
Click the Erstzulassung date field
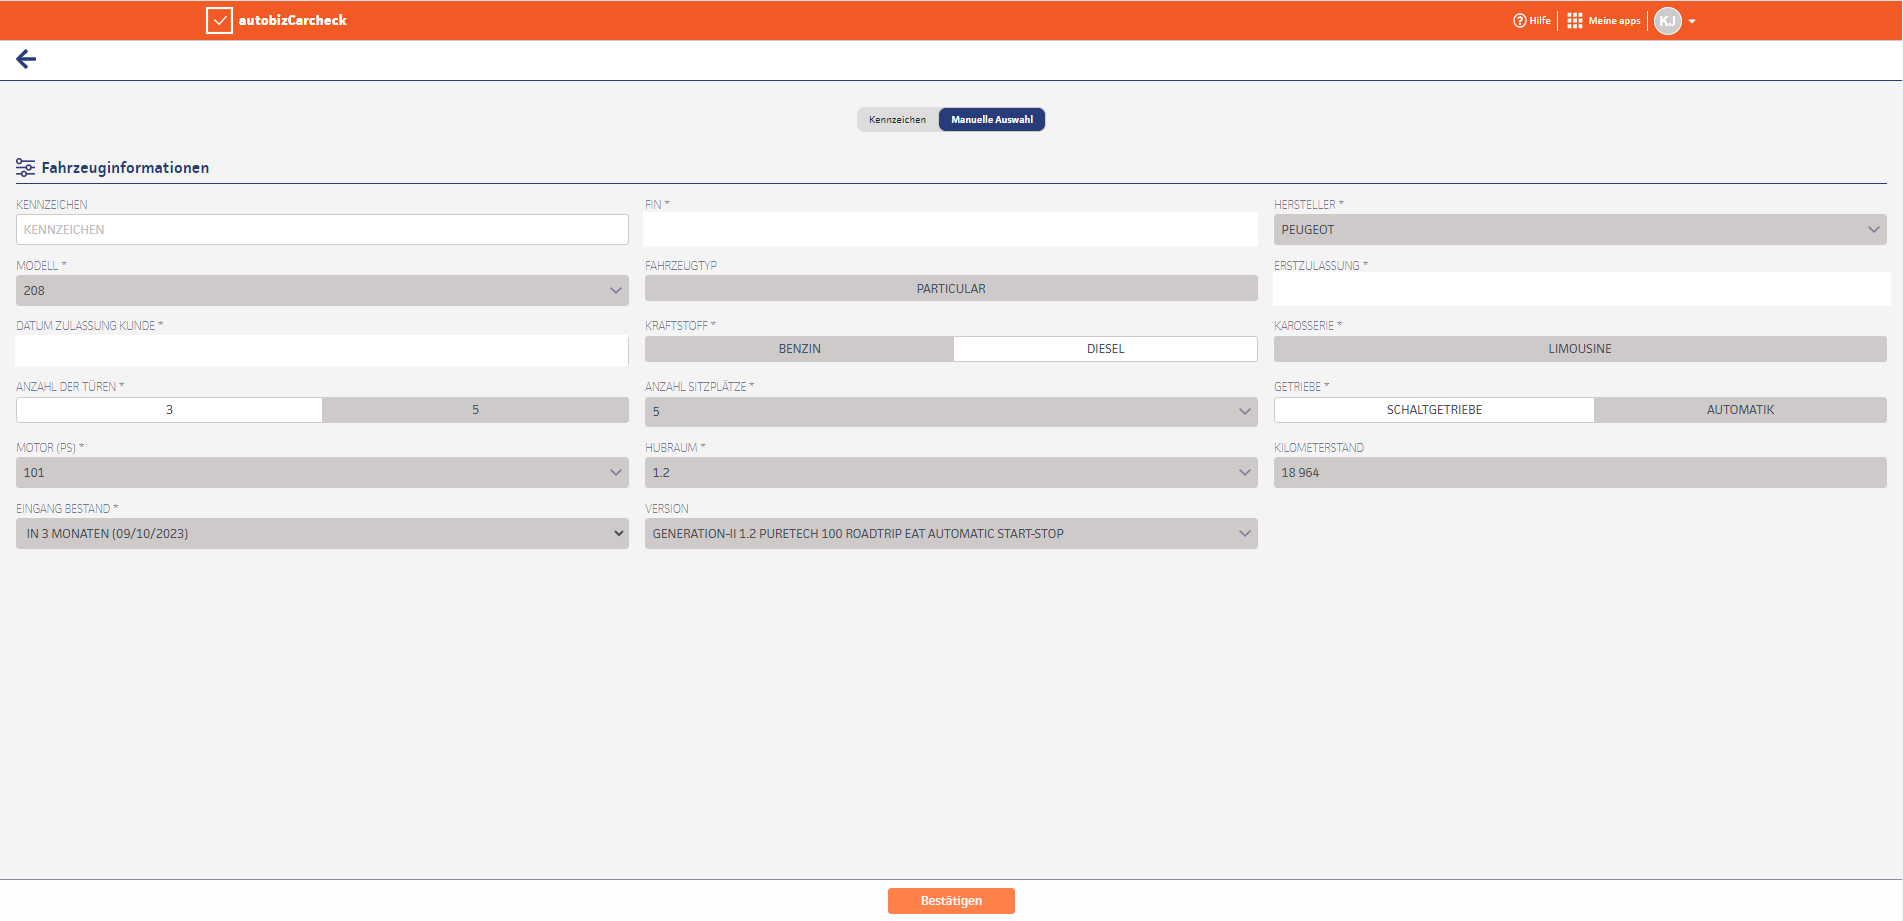pyautogui.click(x=1581, y=289)
